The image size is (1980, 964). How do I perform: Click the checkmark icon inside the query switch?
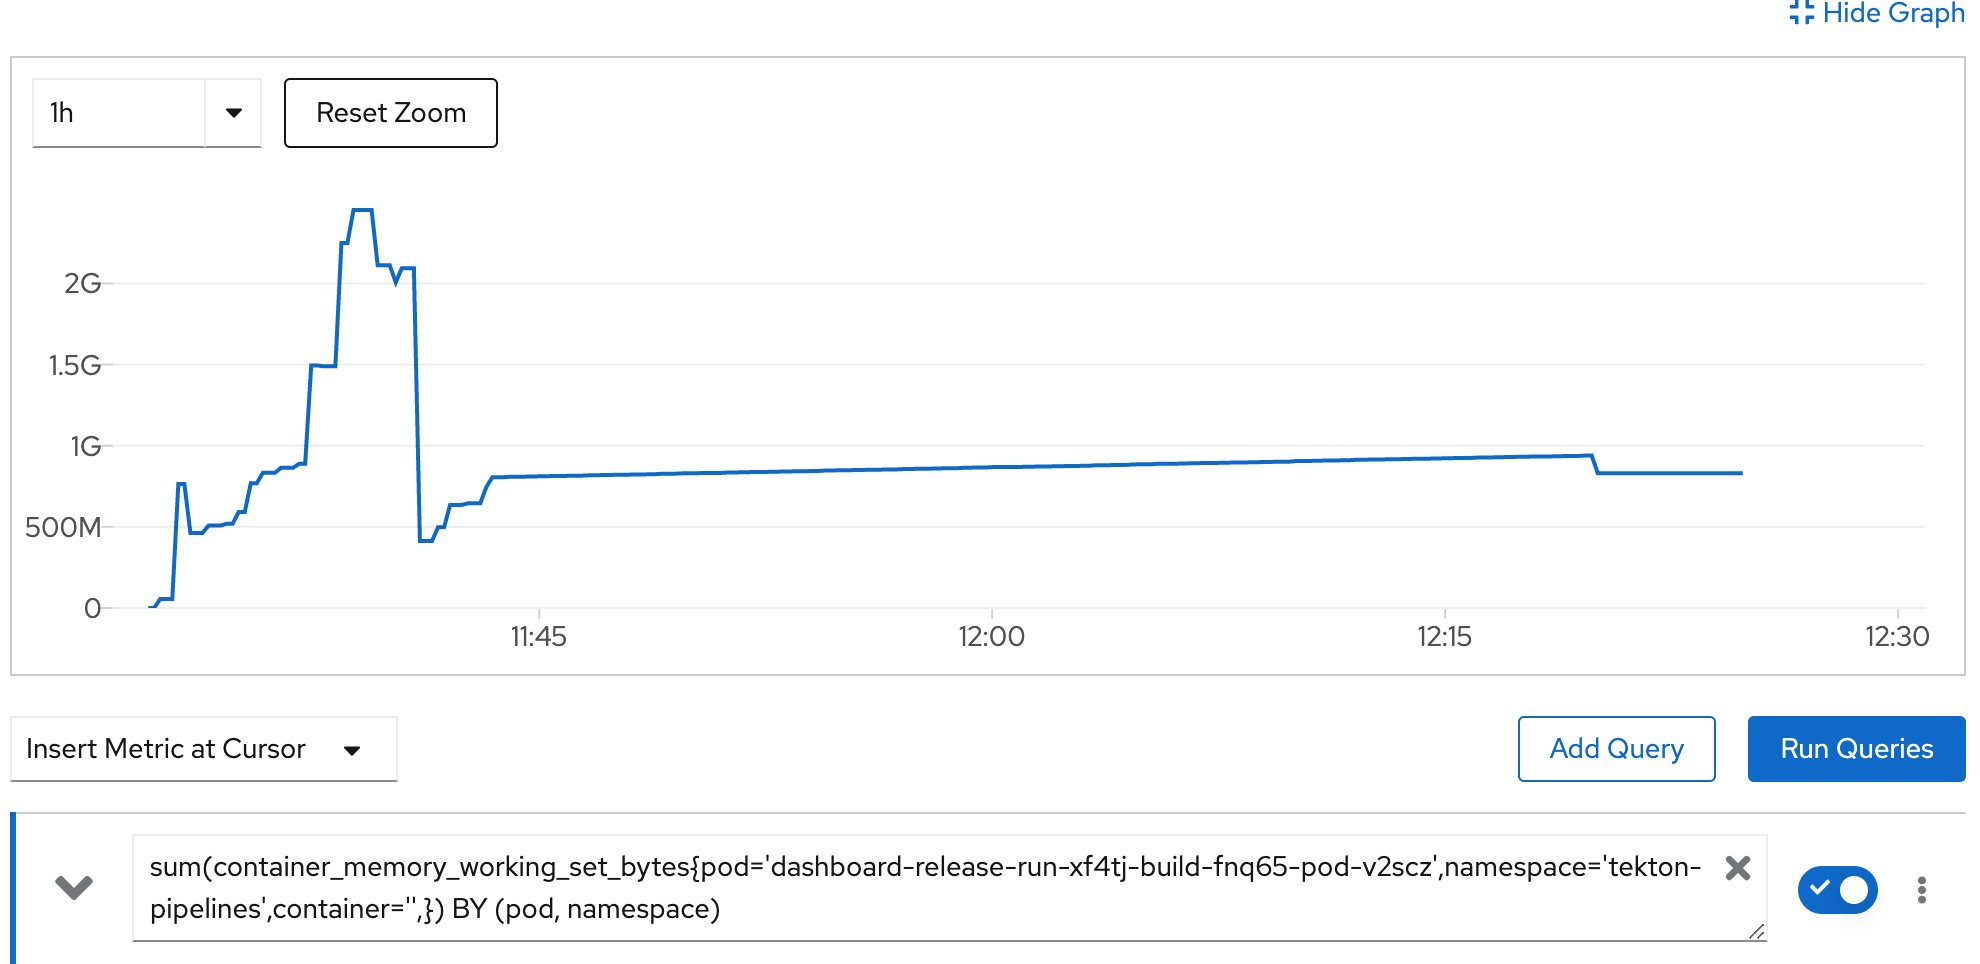point(1822,888)
